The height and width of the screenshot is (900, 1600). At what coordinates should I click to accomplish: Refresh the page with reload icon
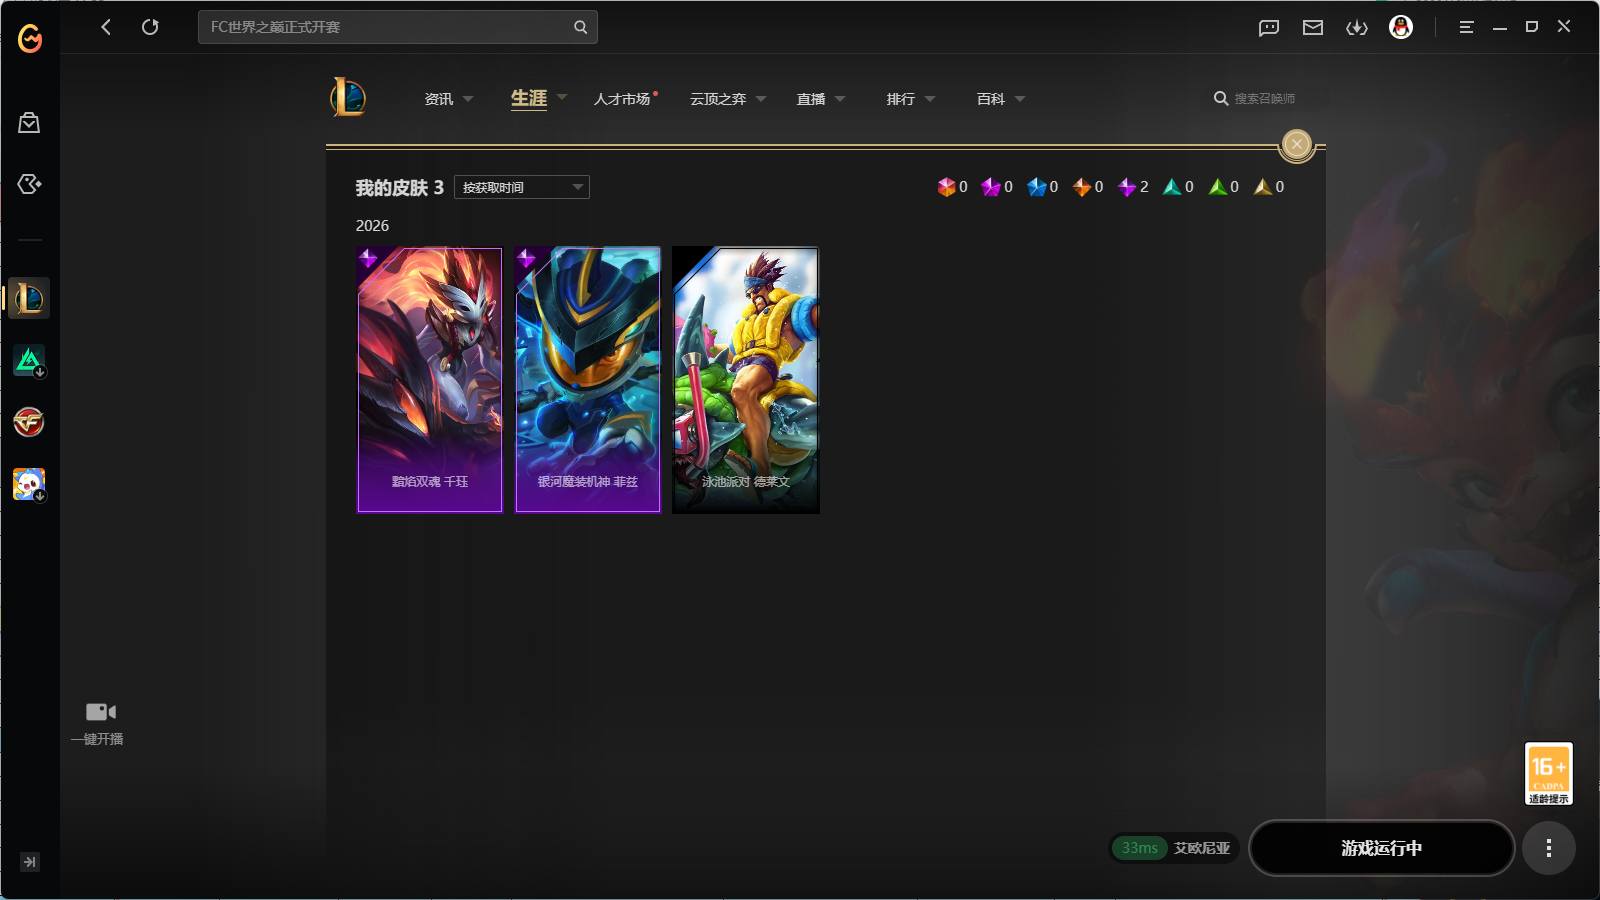[x=150, y=27]
